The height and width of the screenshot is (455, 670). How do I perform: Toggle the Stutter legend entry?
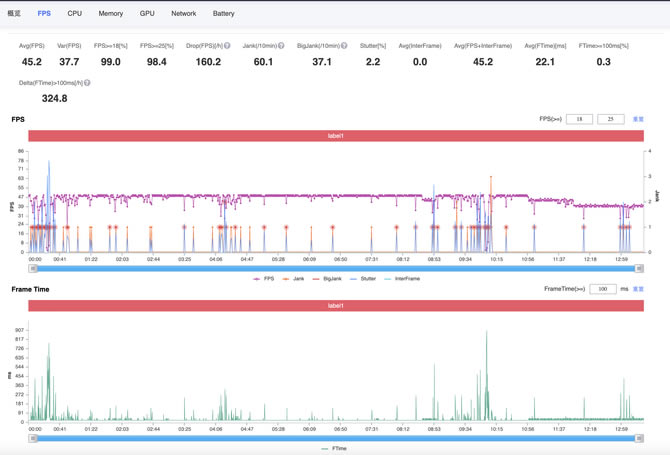[x=363, y=279]
